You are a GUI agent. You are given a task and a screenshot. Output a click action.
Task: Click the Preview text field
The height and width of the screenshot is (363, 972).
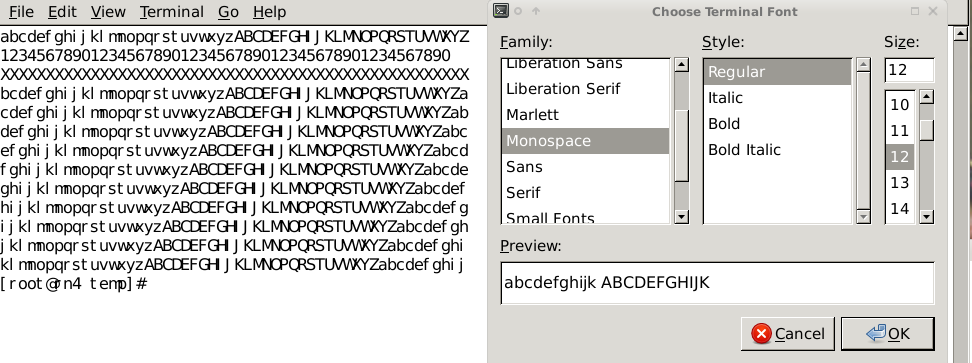click(717, 283)
